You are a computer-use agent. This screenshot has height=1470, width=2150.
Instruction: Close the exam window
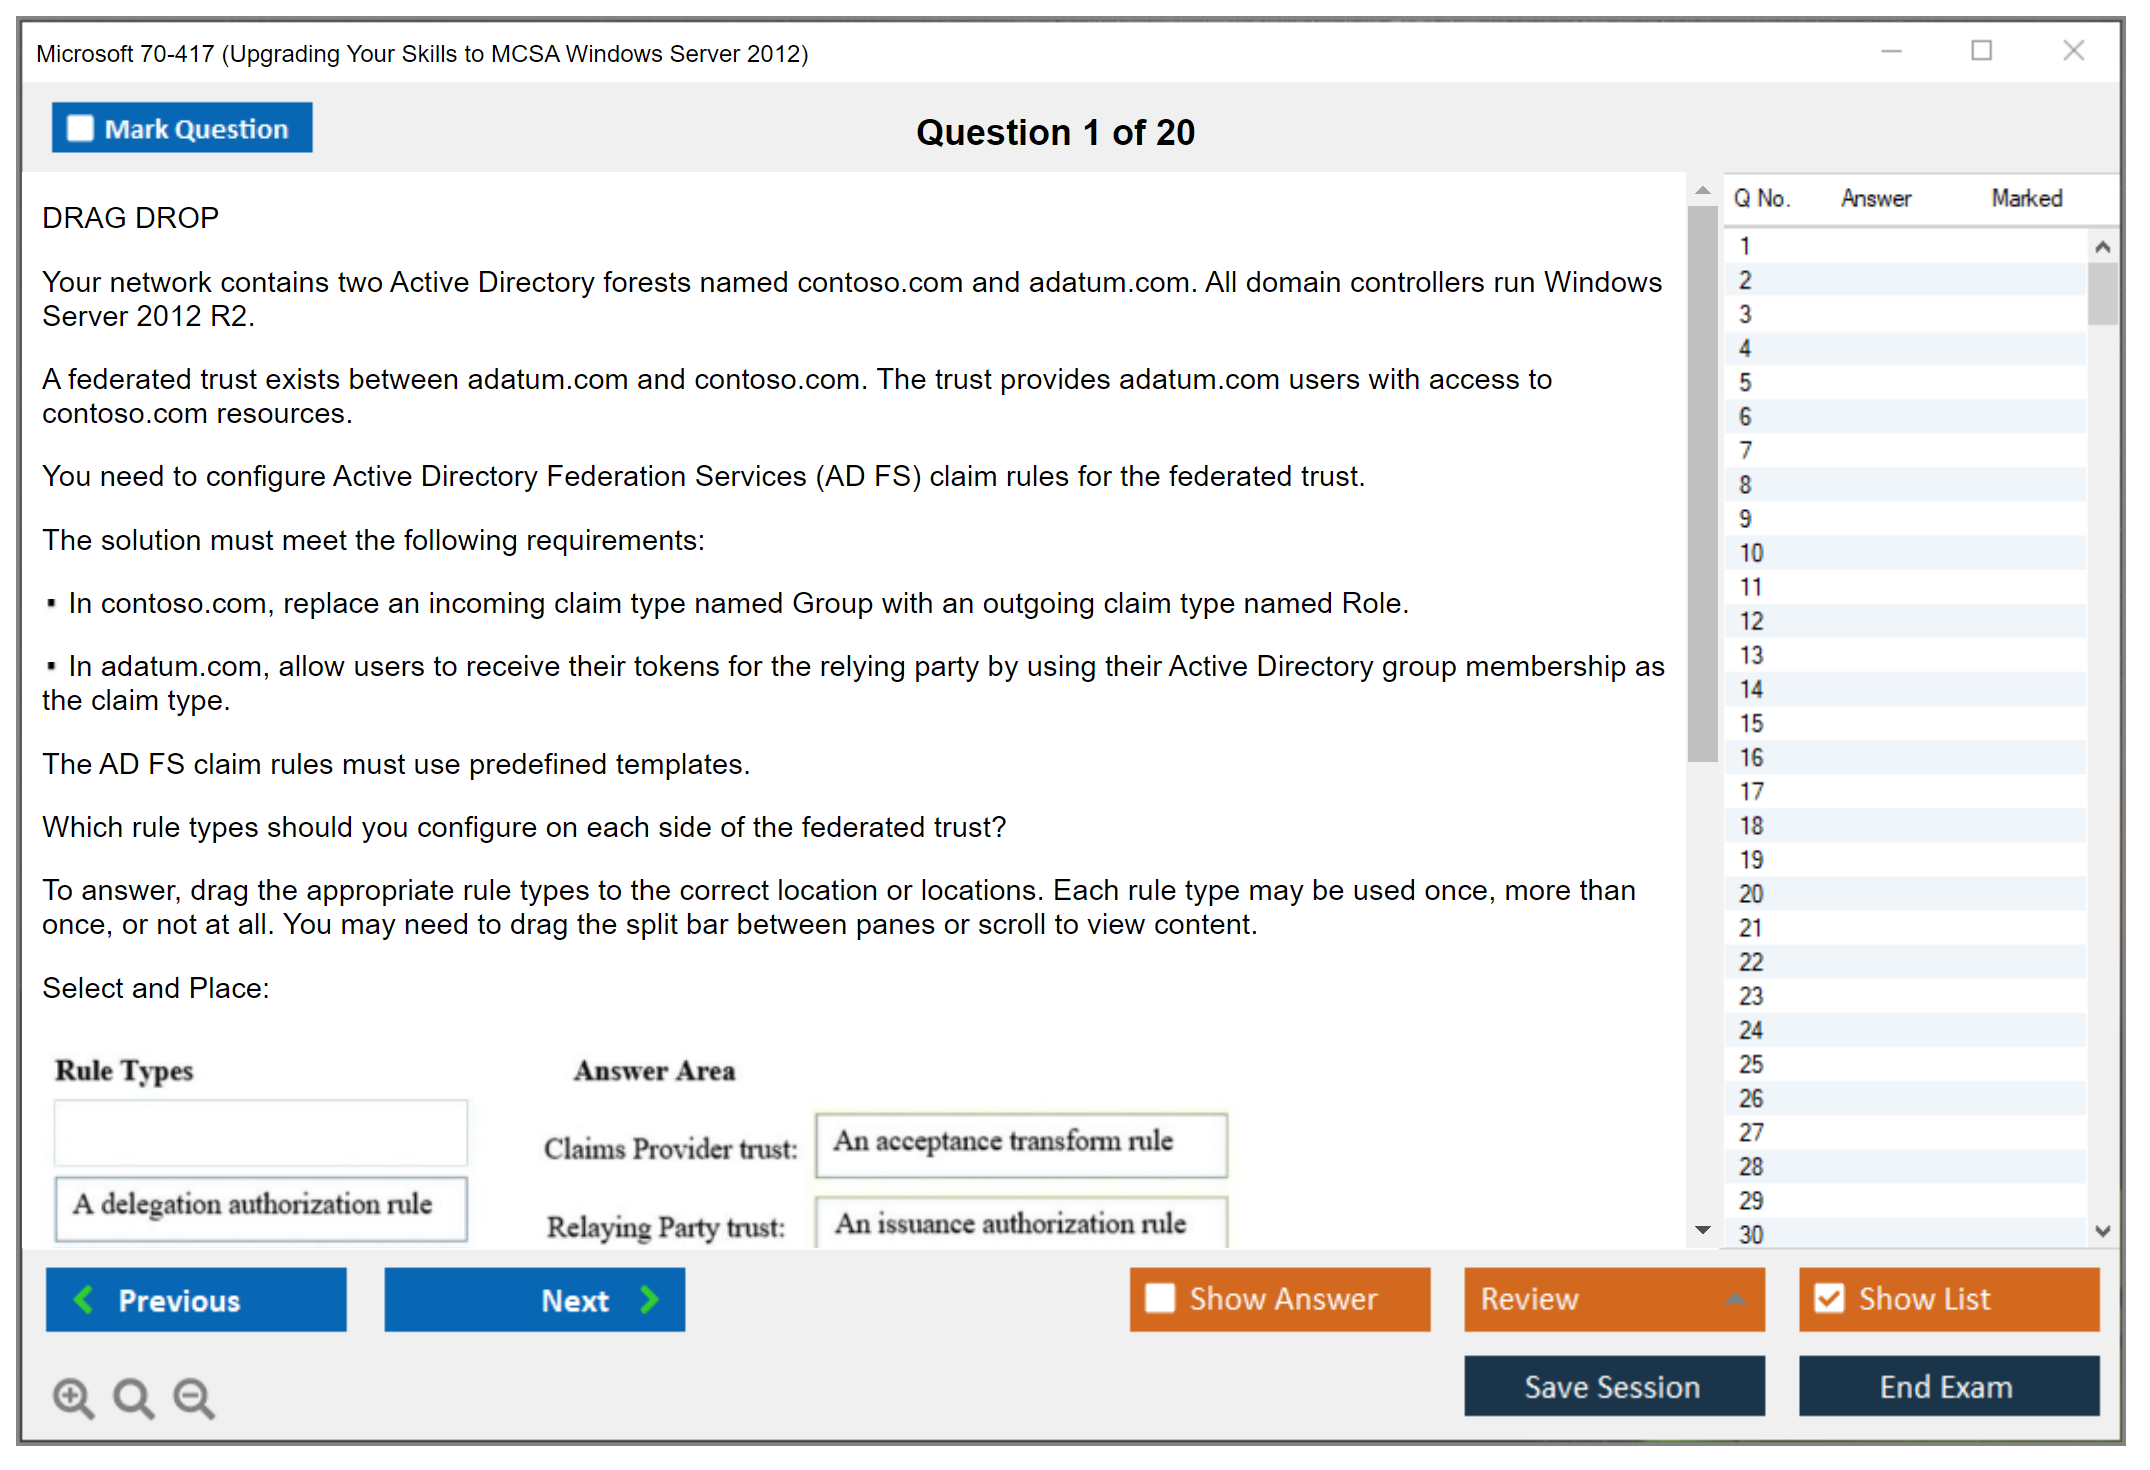tap(2073, 51)
